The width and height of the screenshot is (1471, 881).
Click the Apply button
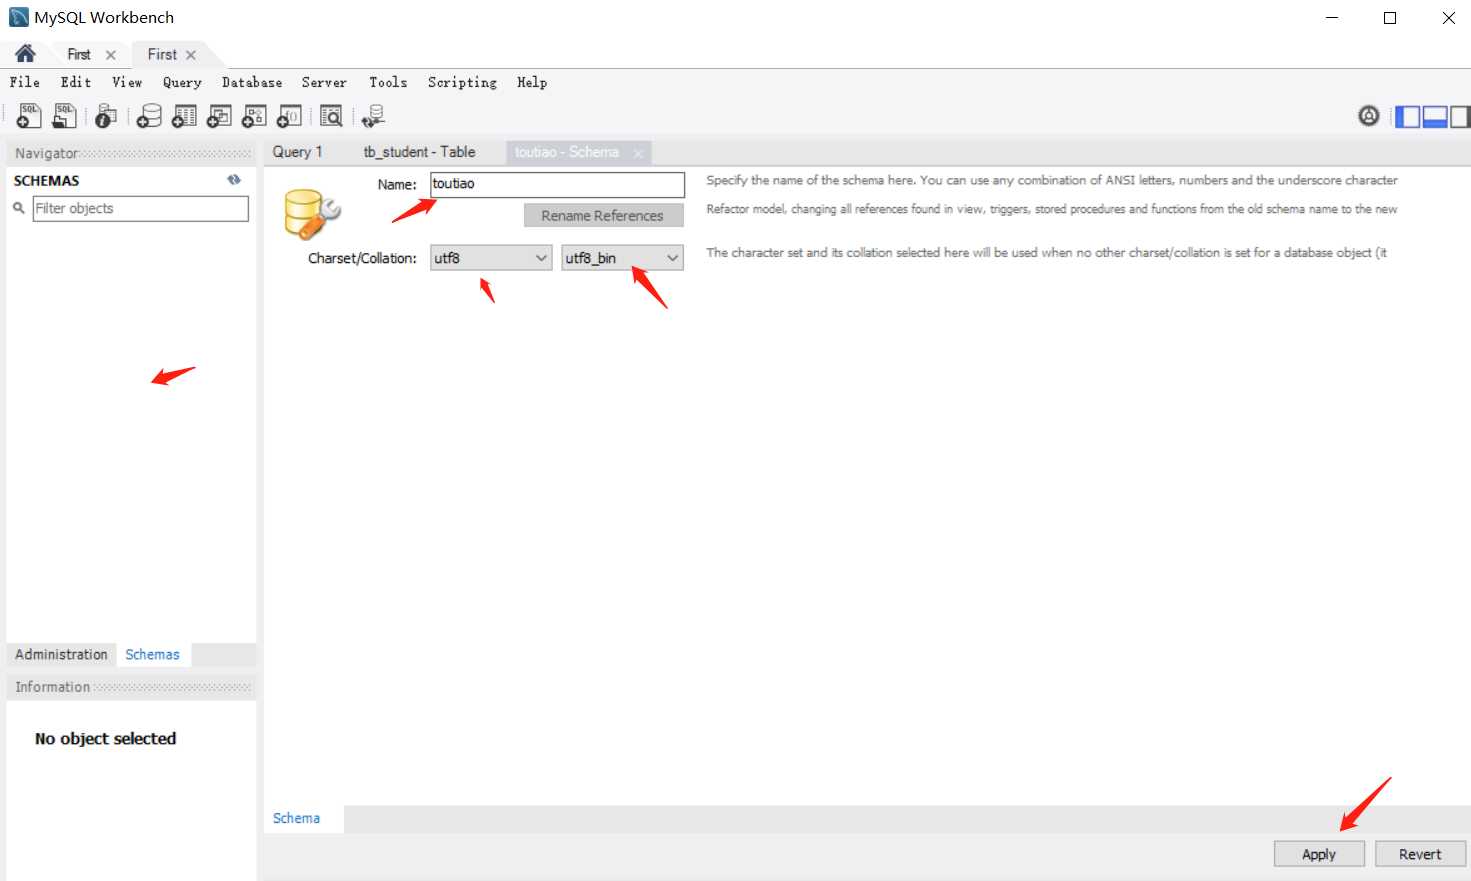tap(1319, 854)
